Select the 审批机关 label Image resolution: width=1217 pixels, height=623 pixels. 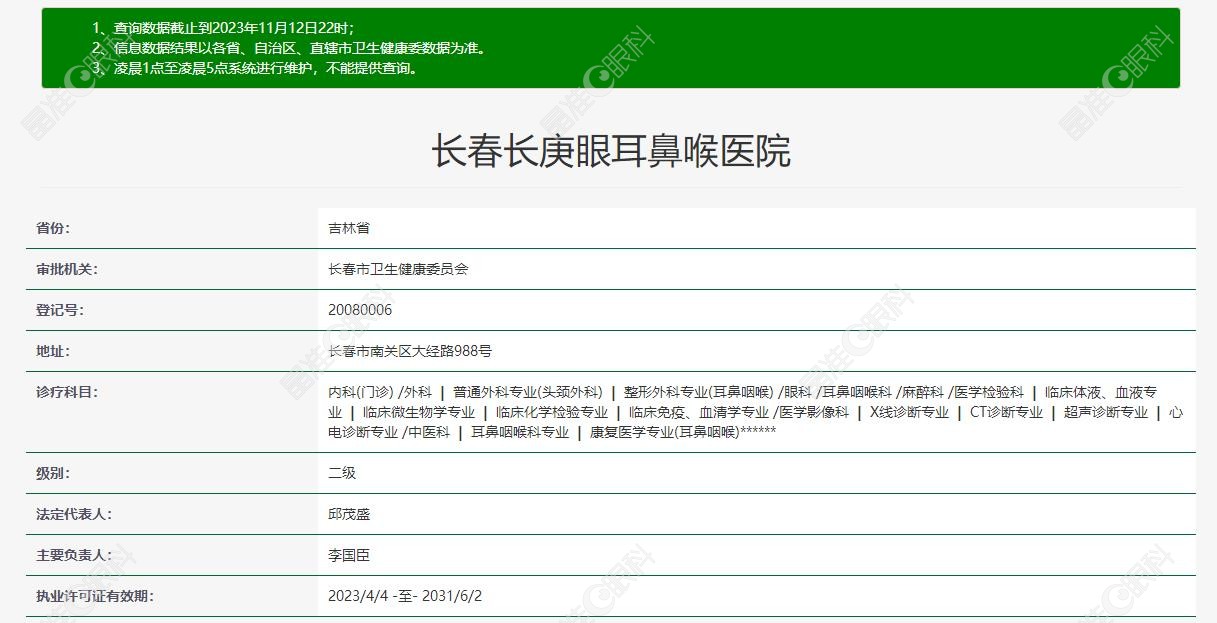pos(67,269)
